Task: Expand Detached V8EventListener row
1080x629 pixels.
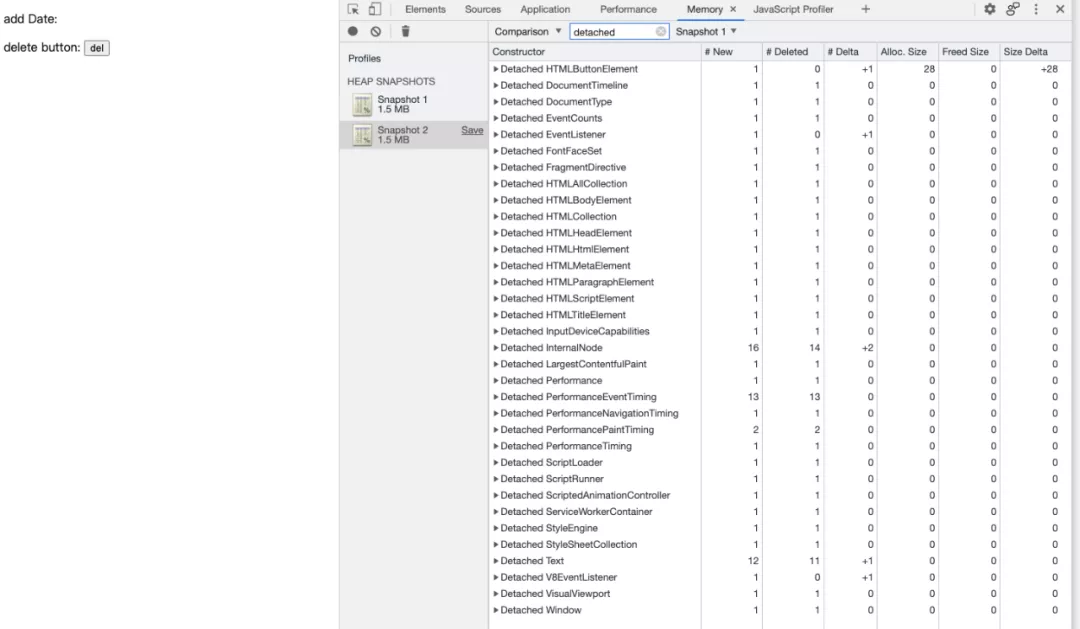Action: coord(495,577)
